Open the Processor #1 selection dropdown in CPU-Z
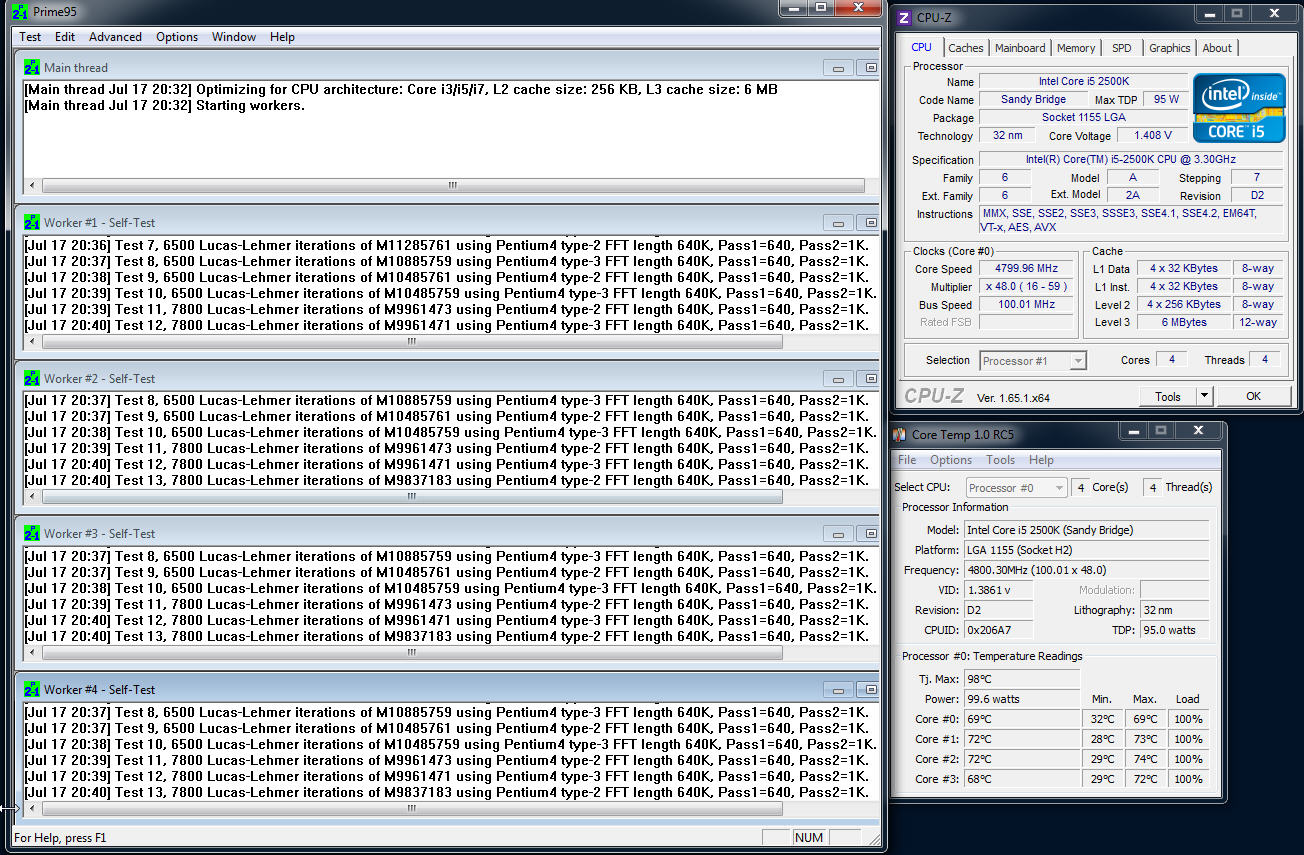Viewport: 1304px width, 855px height. pyautogui.click(x=1033, y=361)
